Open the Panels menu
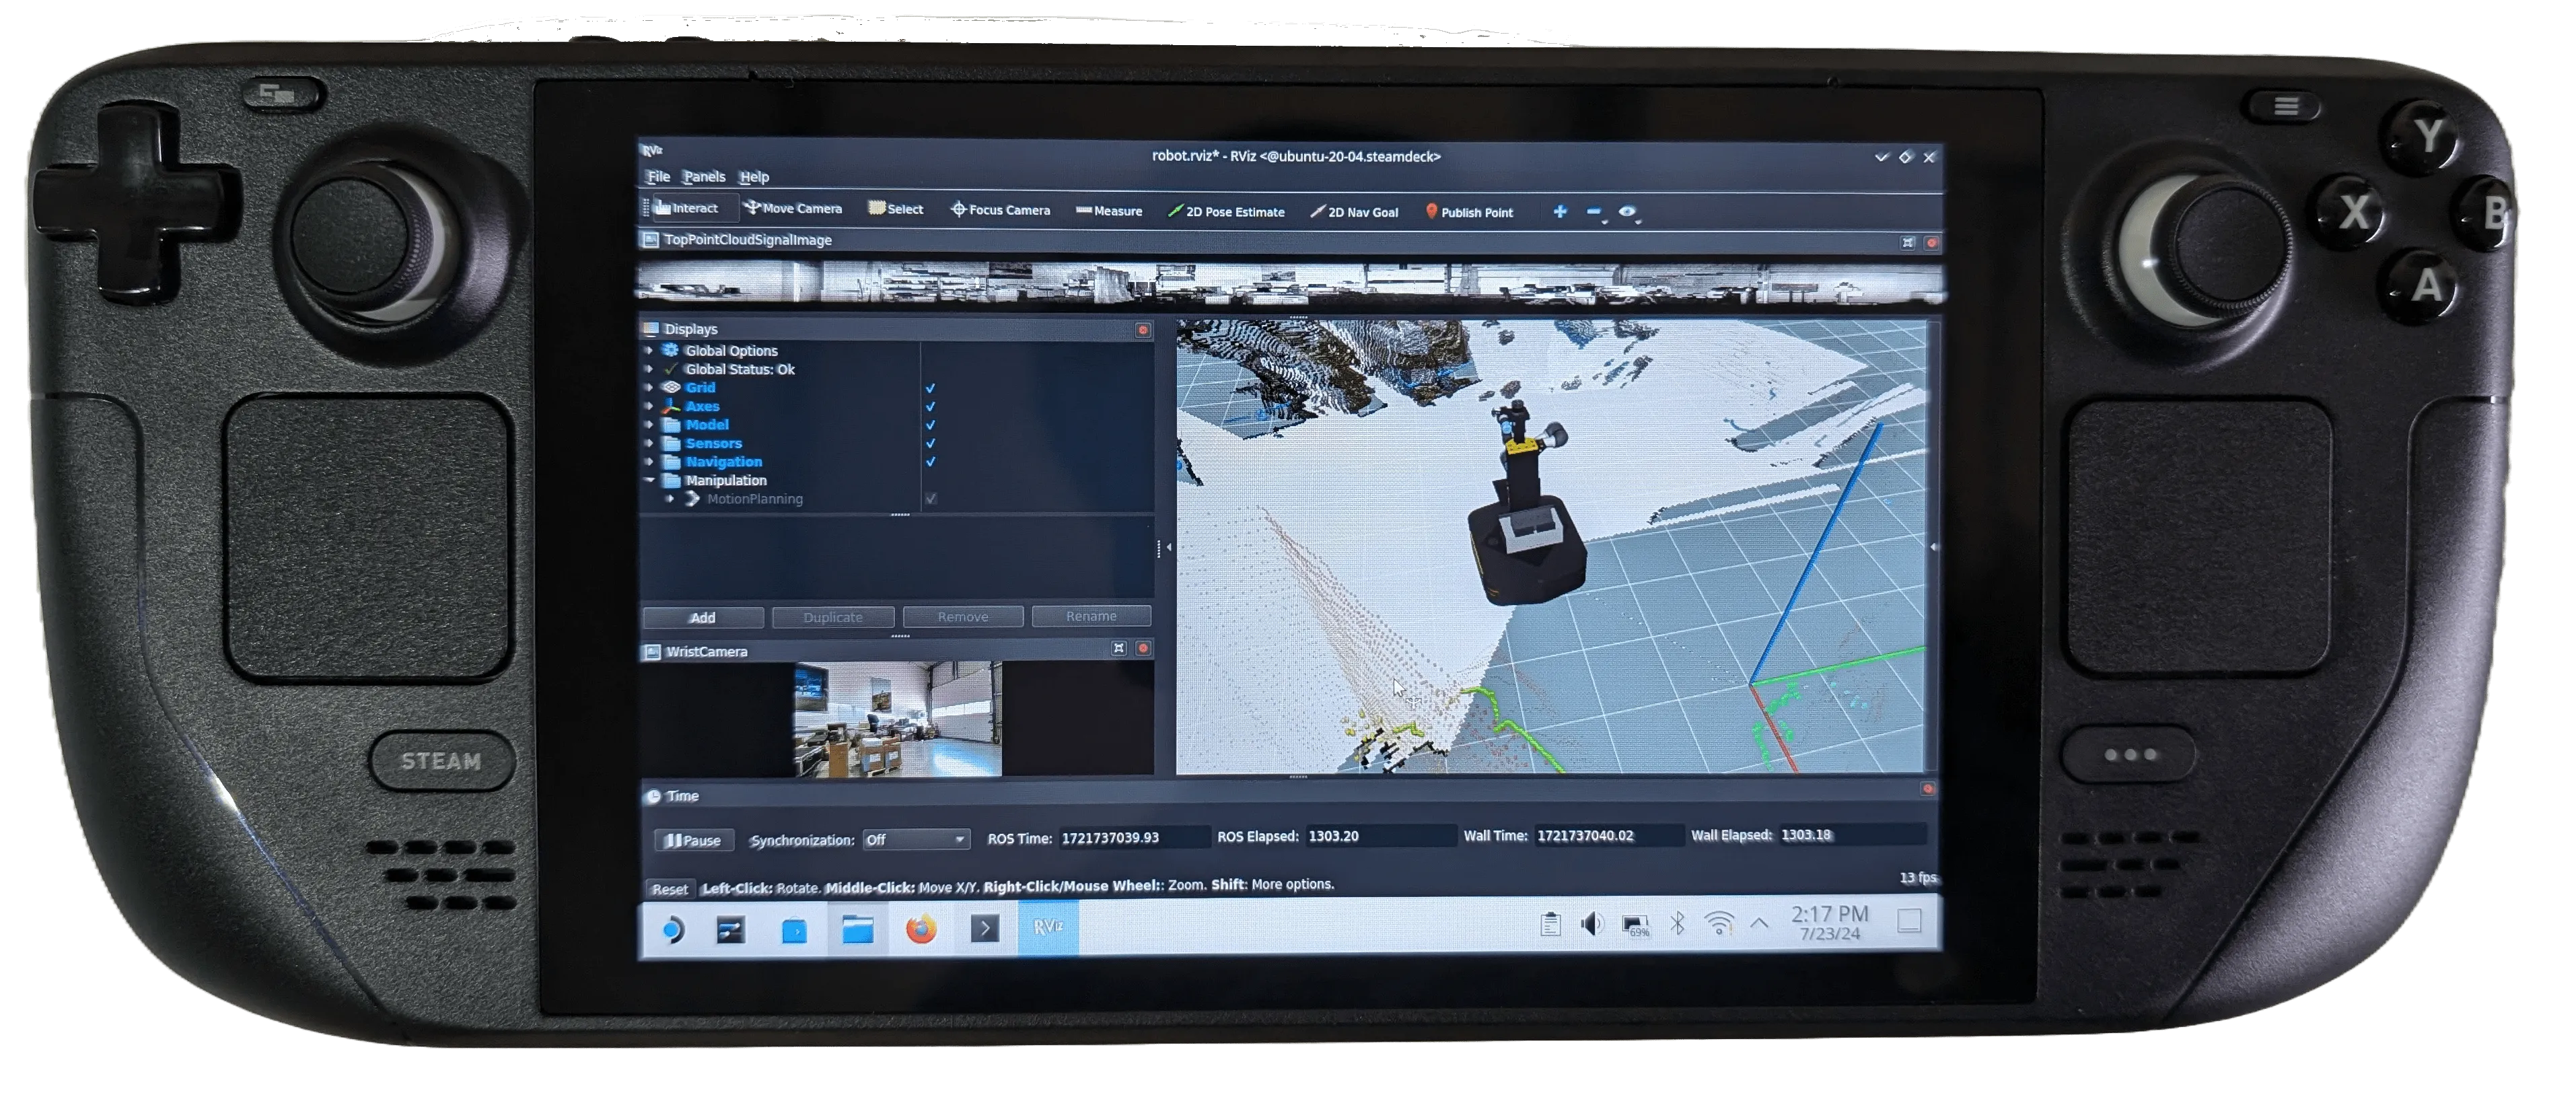 [704, 176]
